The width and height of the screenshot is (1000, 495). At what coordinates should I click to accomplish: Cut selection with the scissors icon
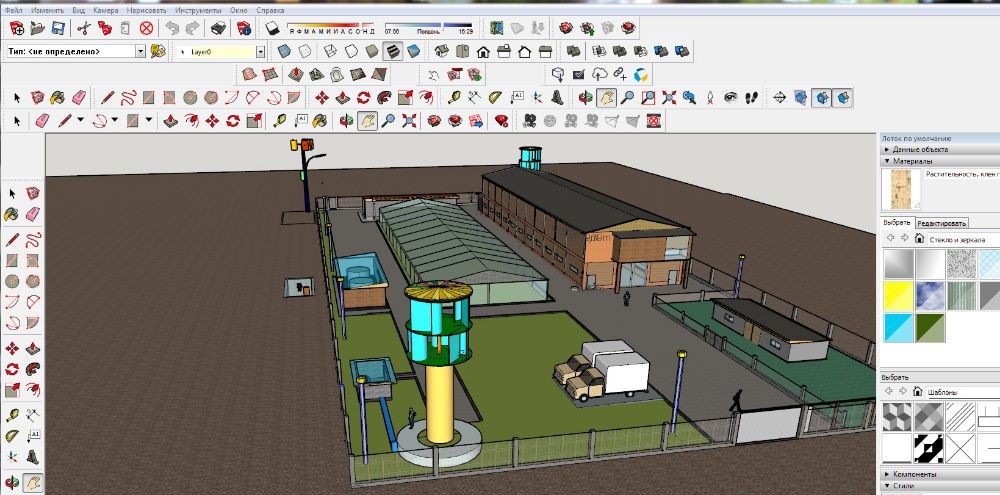(85, 28)
